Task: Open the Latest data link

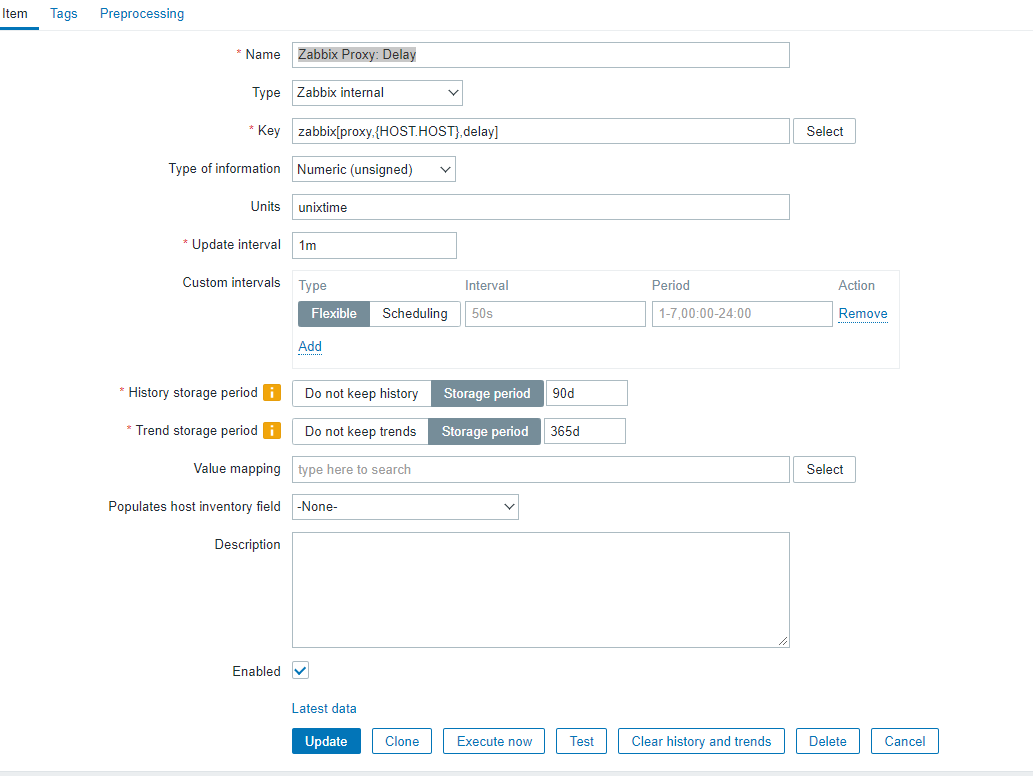Action: coord(324,708)
